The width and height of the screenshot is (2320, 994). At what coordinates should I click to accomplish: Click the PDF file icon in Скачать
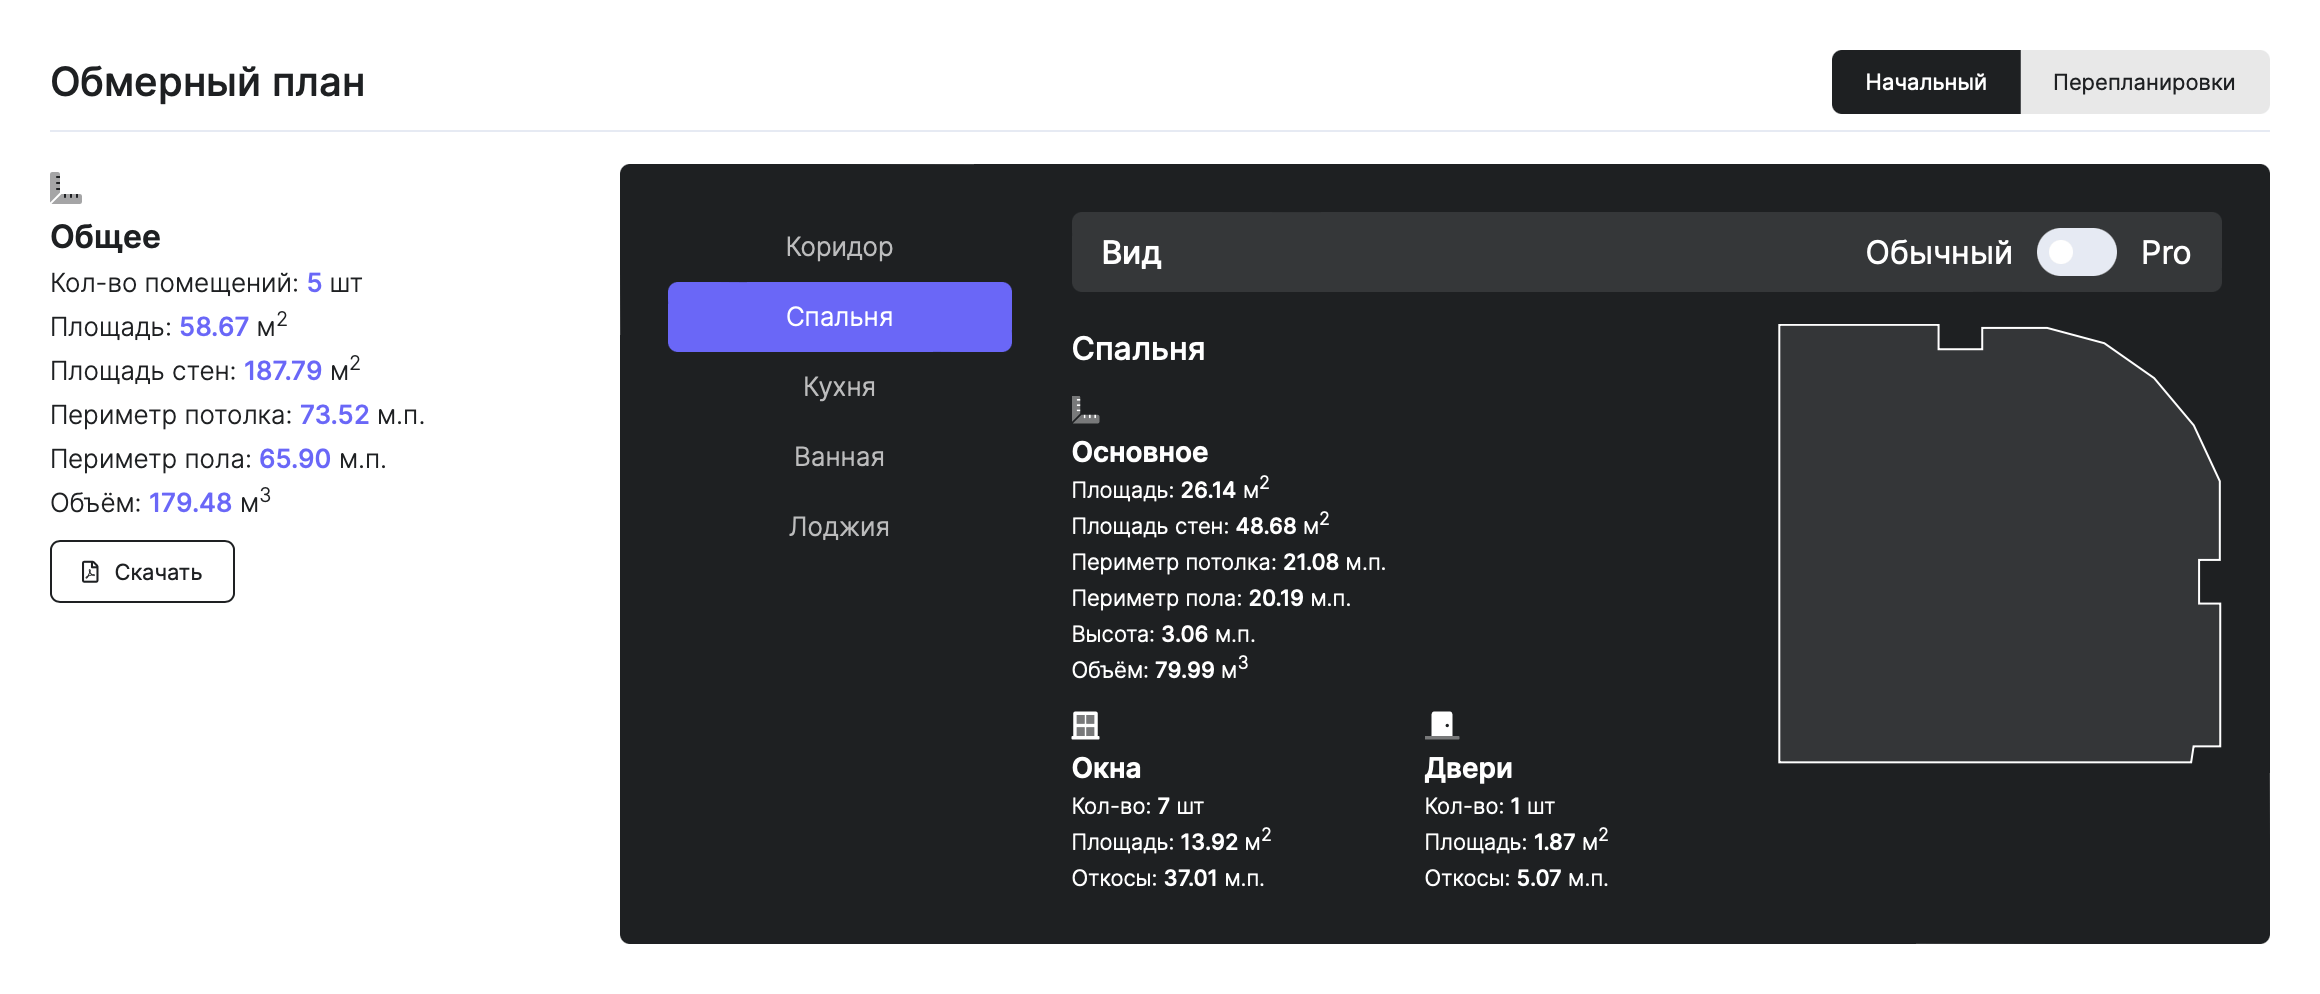click(x=90, y=572)
